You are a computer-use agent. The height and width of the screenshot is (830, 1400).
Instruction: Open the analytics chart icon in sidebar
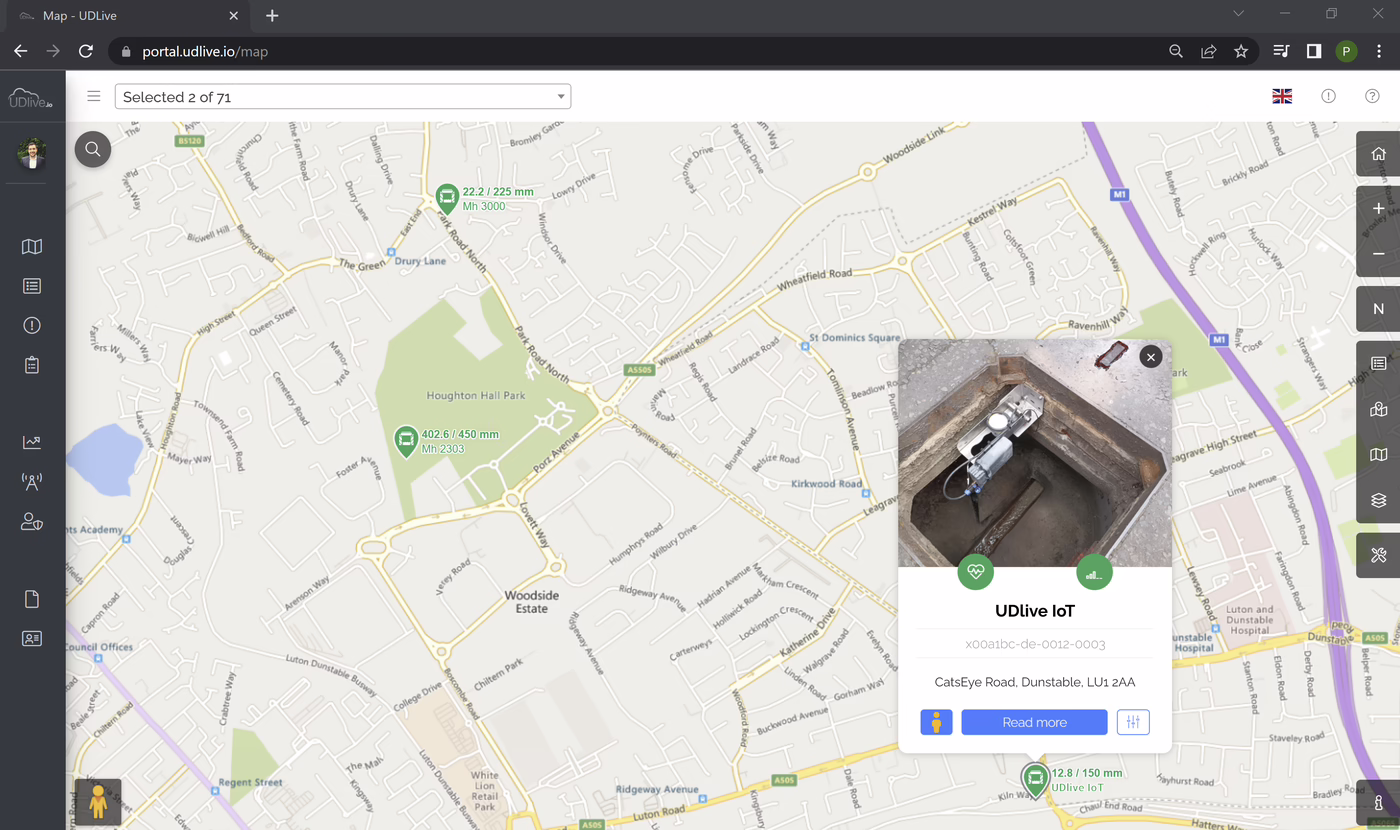pos(32,442)
